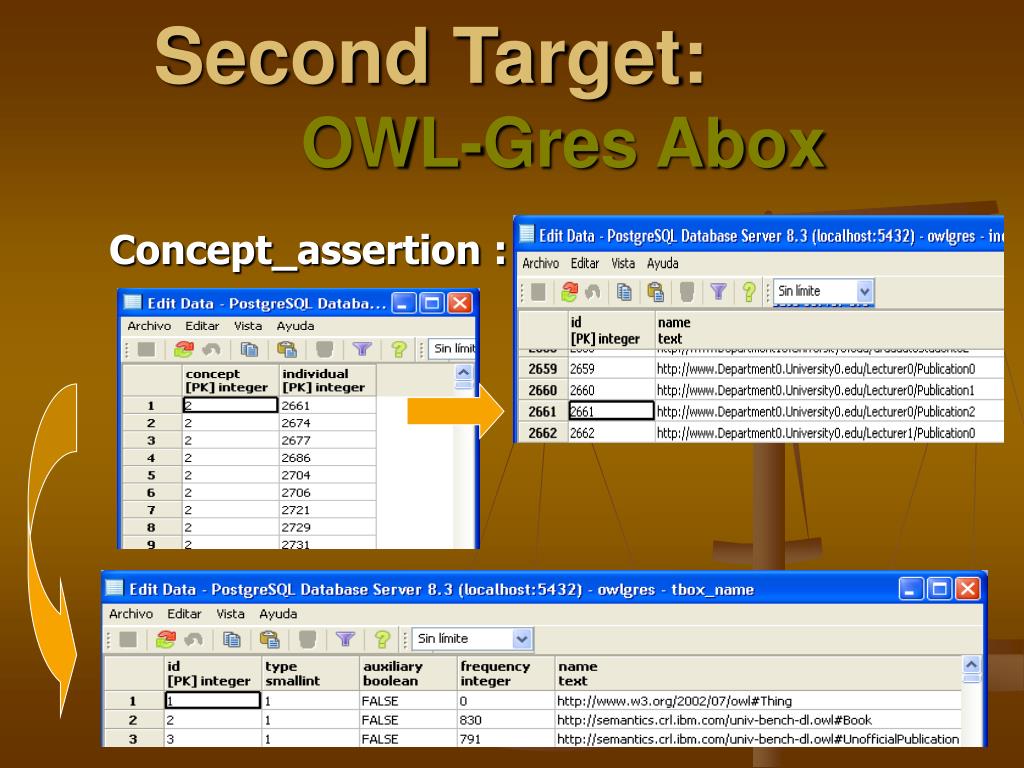Image resolution: width=1024 pixels, height=768 pixels.
Task: Click Paste icon in individual name window
Action: point(656,292)
